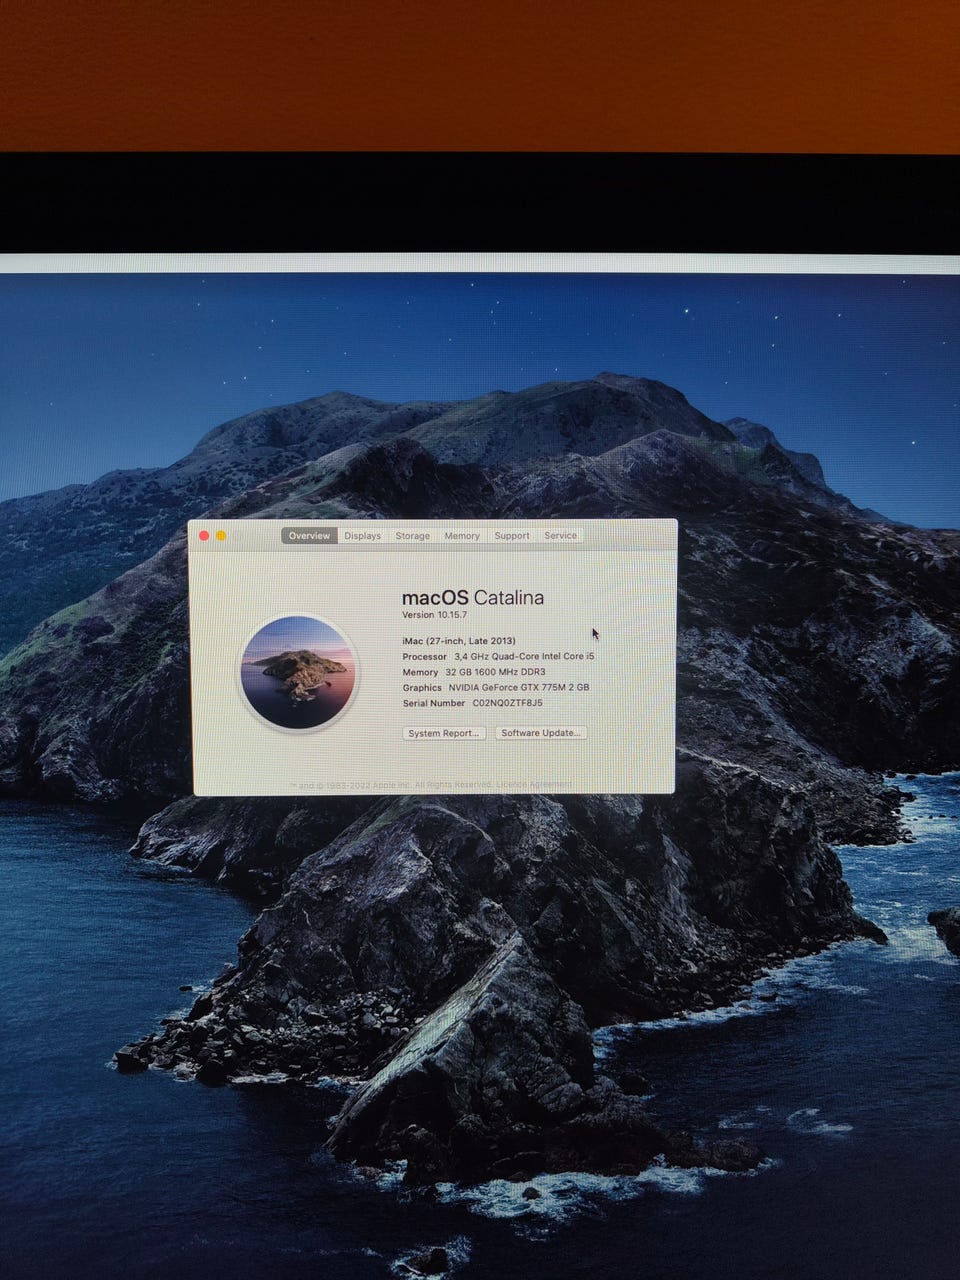
Task: Click the macOS Catalina island logo
Action: [x=296, y=672]
